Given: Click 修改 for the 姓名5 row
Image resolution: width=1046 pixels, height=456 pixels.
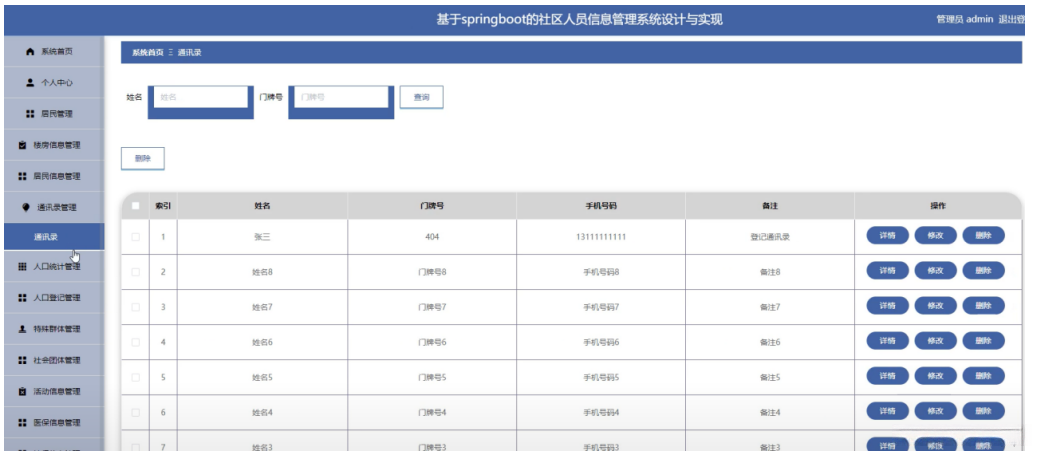Looking at the screenshot, I should (x=935, y=376).
